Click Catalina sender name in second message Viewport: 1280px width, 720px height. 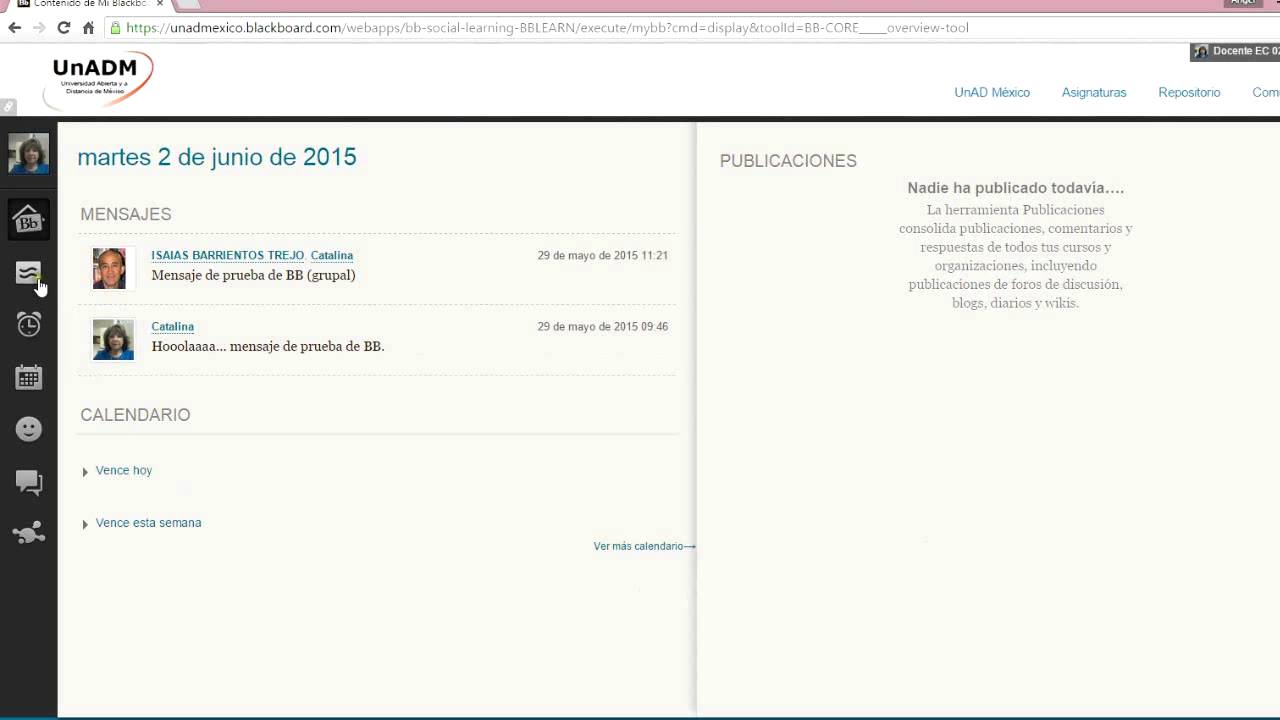(173, 327)
